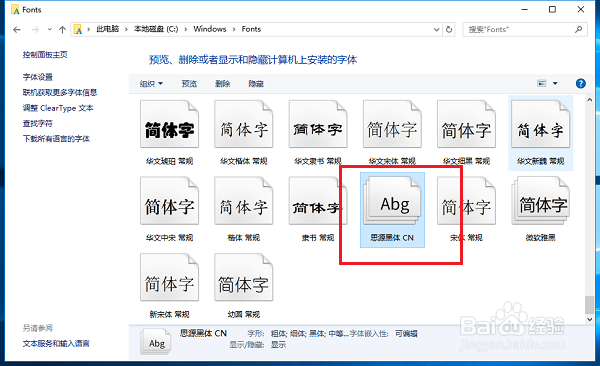Go up one folder level arrow
The height and width of the screenshot is (366, 600).
pos(62,29)
